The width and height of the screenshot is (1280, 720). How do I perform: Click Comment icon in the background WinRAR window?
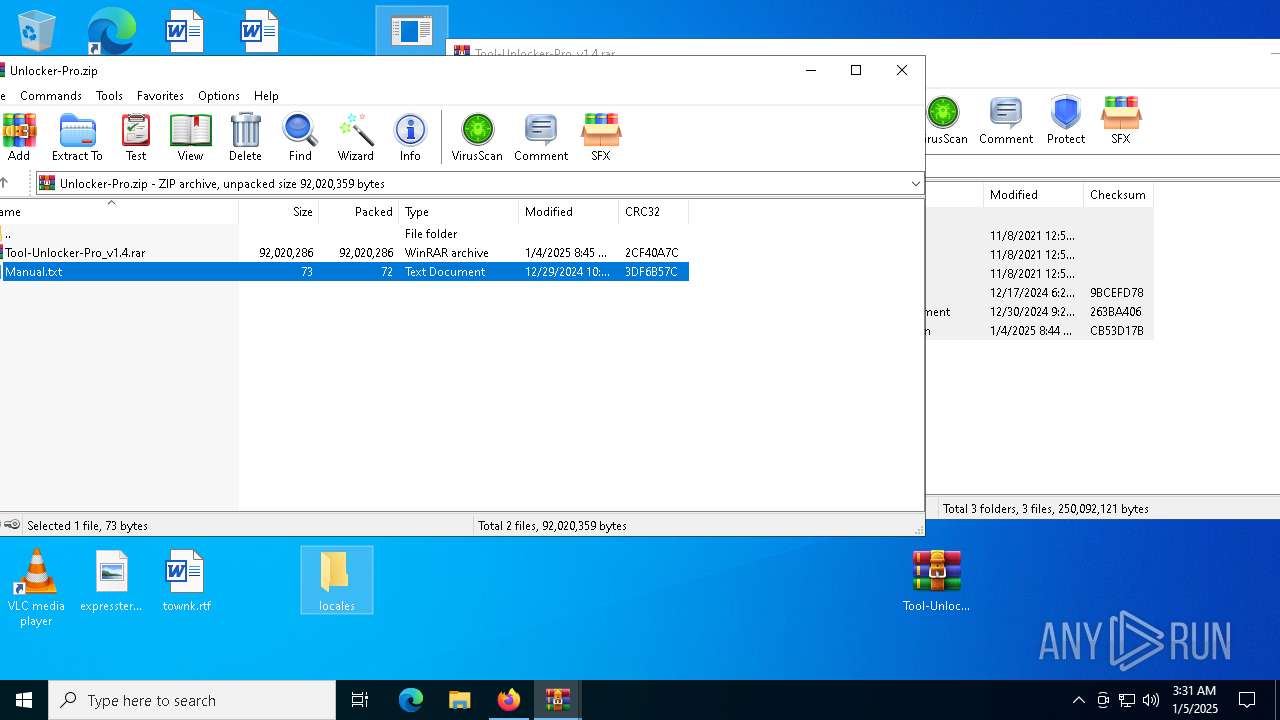point(1006,121)
